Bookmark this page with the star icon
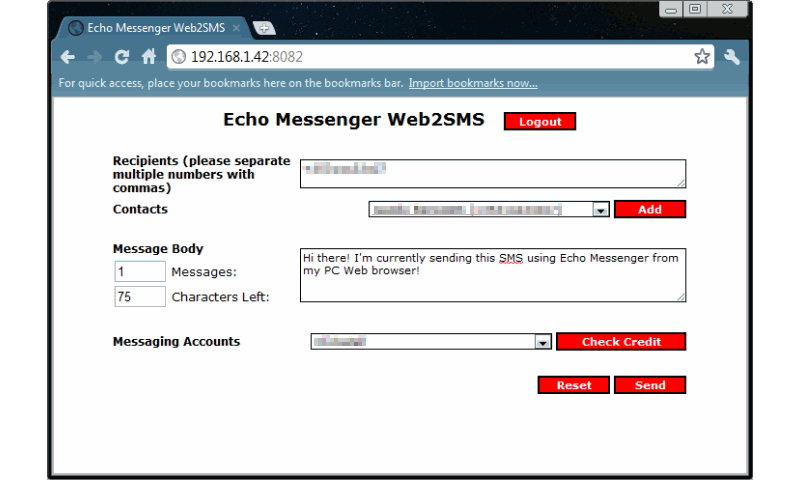Screen dimensions: 800x480 tap(702, 56)
